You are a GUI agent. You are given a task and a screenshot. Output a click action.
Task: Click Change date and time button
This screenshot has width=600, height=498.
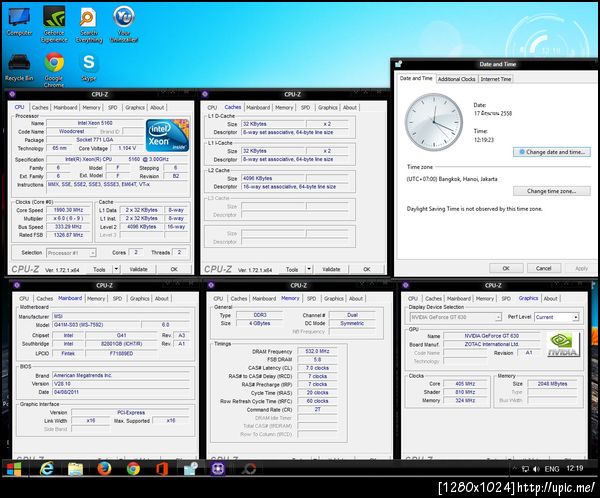point(551,152)
